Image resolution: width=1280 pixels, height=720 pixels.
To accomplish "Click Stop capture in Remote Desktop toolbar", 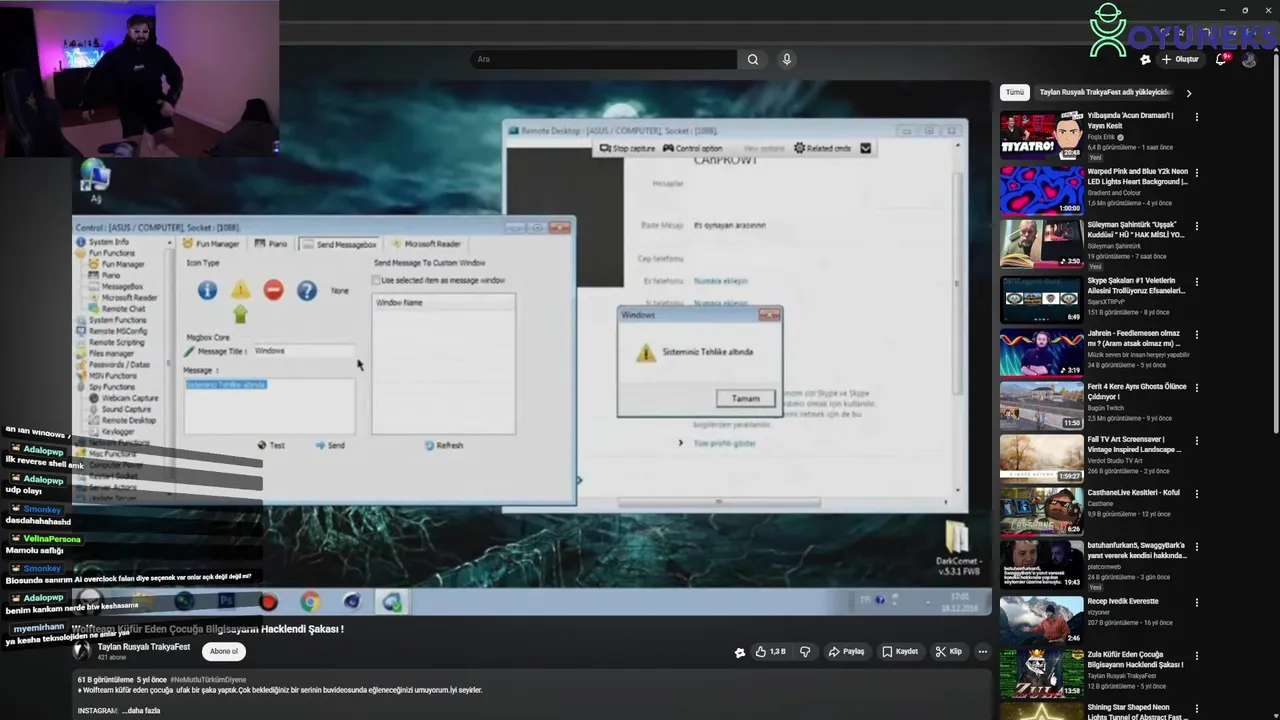I will pos(627,148).
